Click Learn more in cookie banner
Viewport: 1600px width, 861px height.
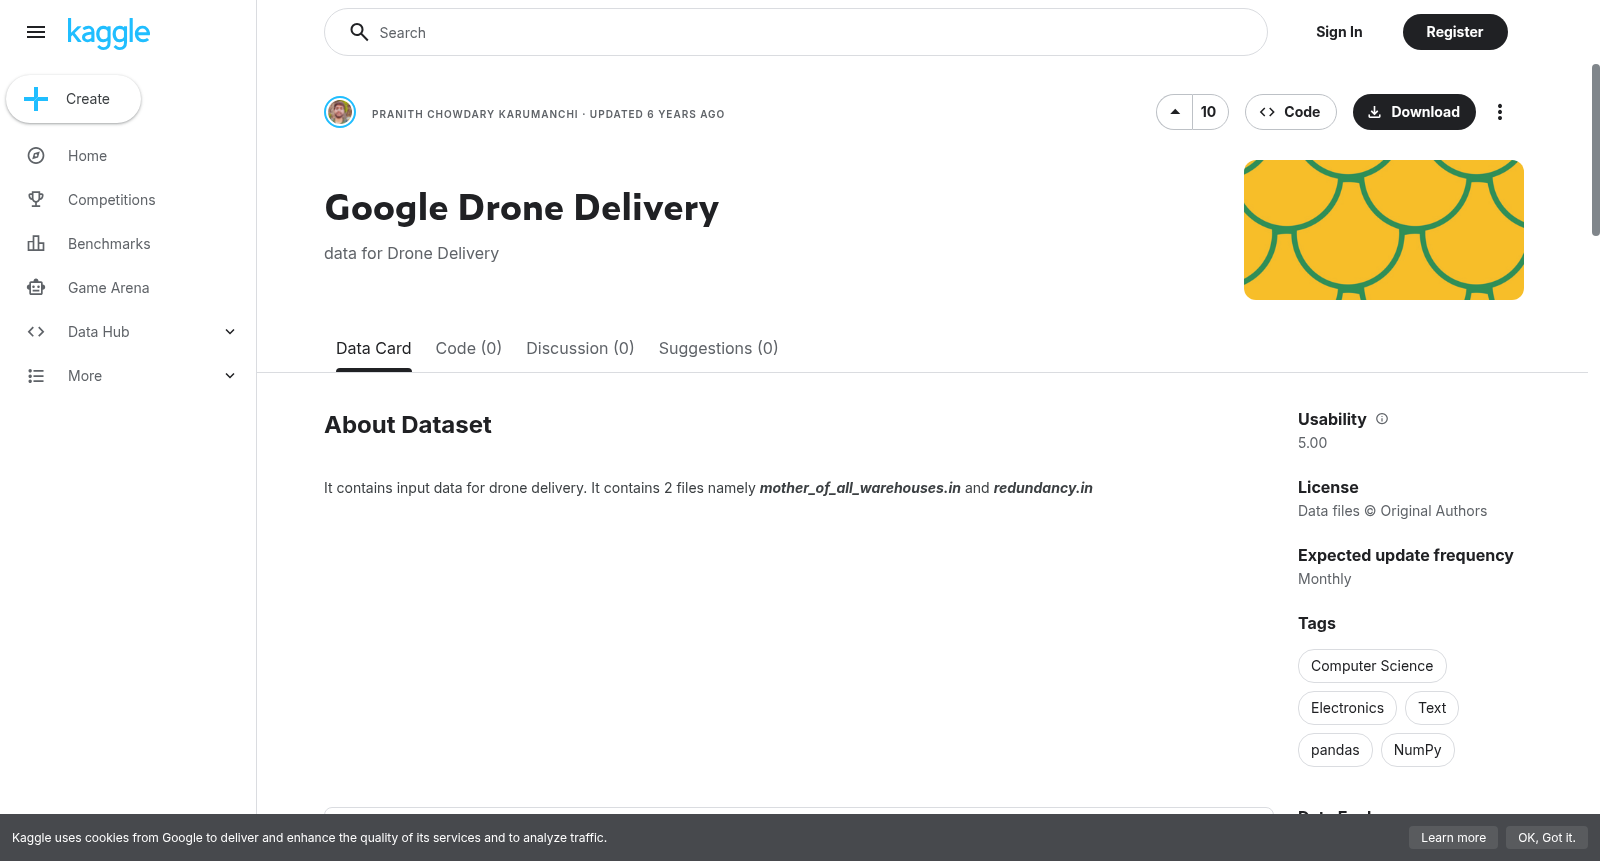1453,838
